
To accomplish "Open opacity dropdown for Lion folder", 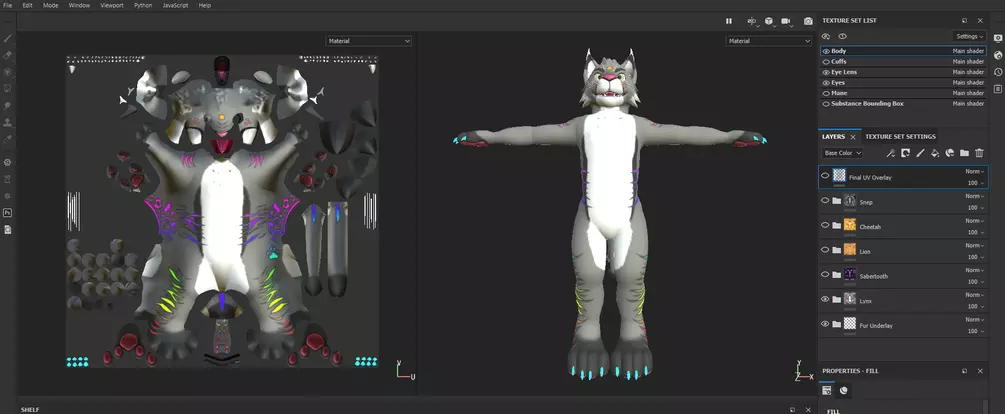I will click(976, 257).
